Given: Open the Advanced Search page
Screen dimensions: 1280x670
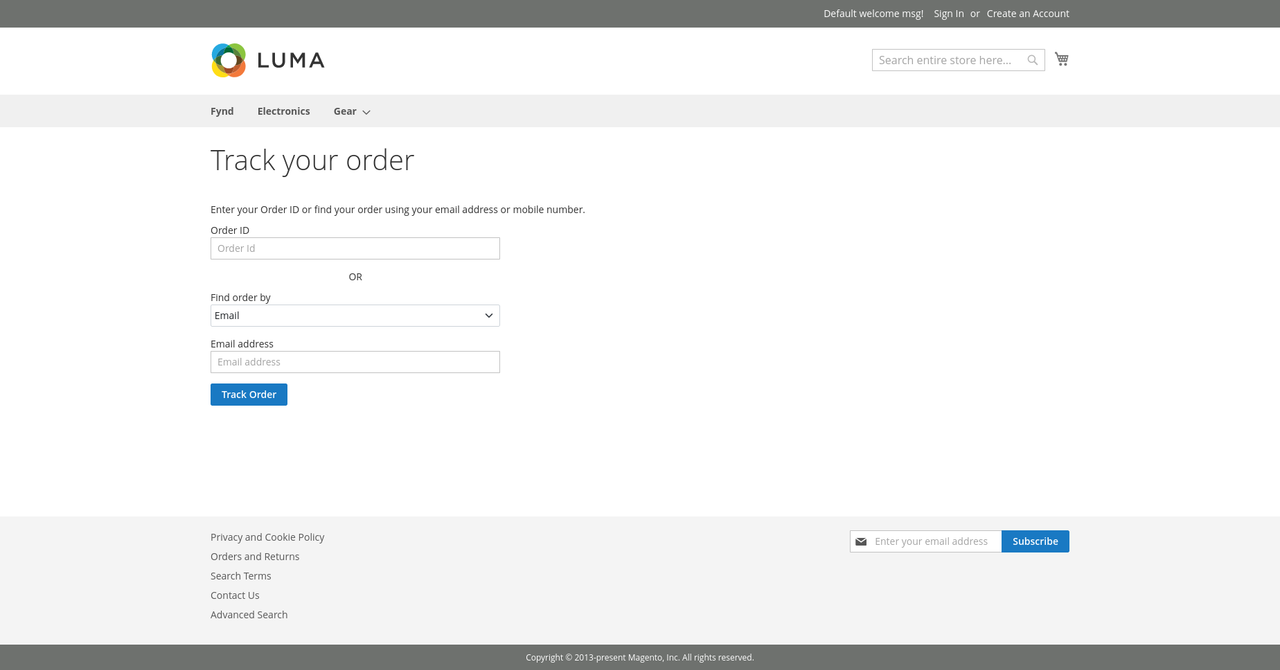Looking at the screenshot, I should tap(248, 614).
